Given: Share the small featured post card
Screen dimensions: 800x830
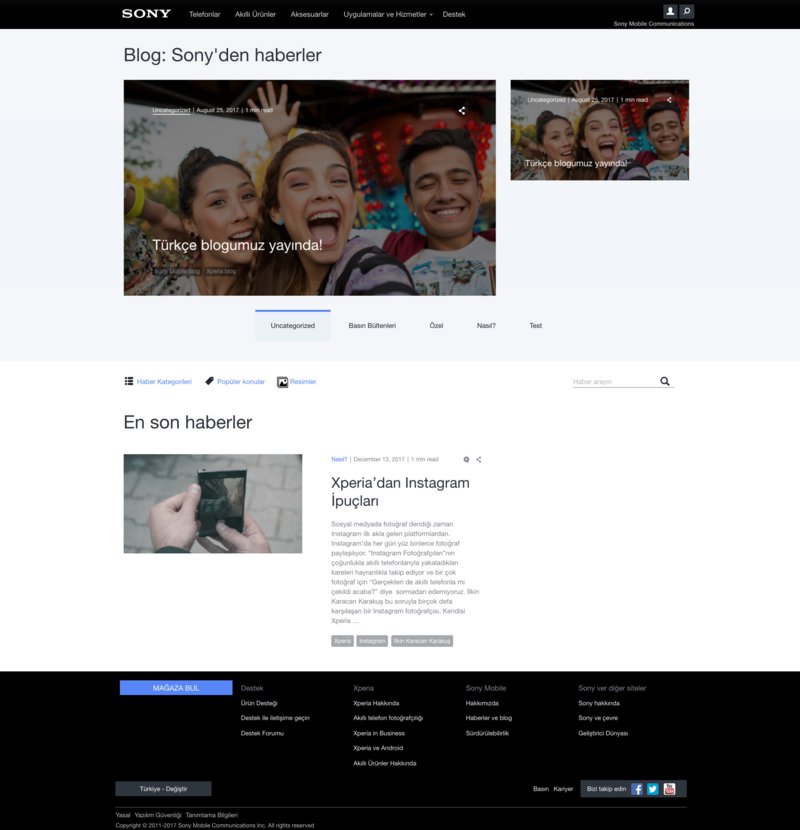Looking at the screenshot, I should click(669, 100).
